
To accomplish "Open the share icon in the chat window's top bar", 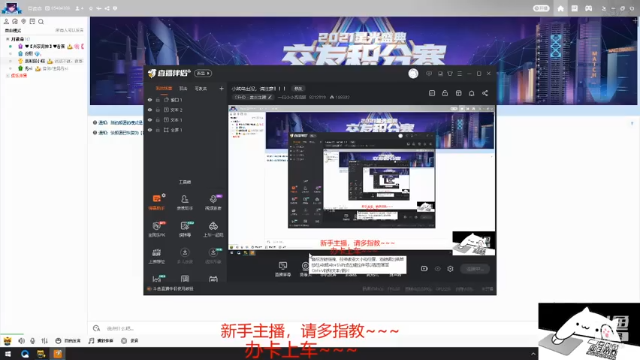I will pyautogui.click(x=107, y=8).
